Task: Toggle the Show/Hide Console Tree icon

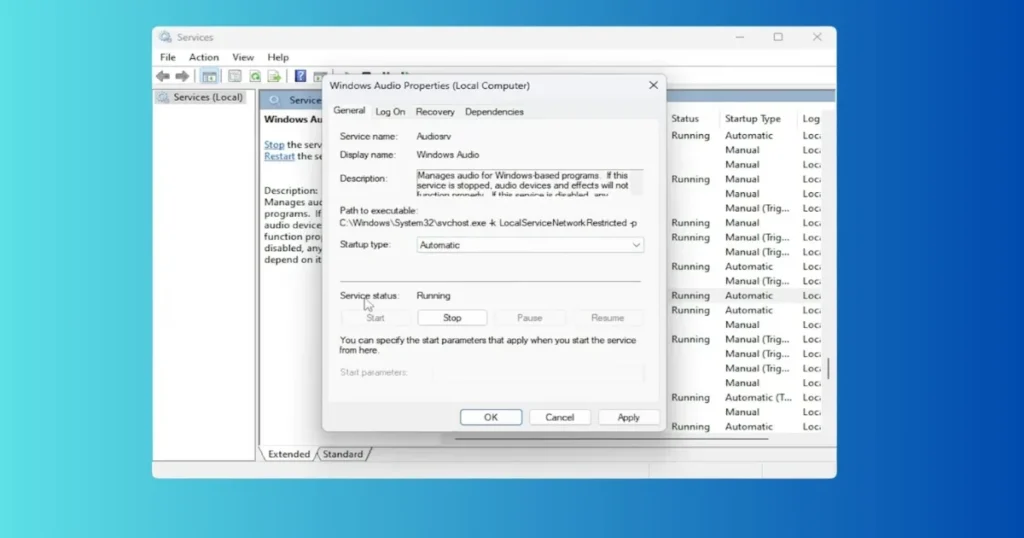Action: [209, 76]
